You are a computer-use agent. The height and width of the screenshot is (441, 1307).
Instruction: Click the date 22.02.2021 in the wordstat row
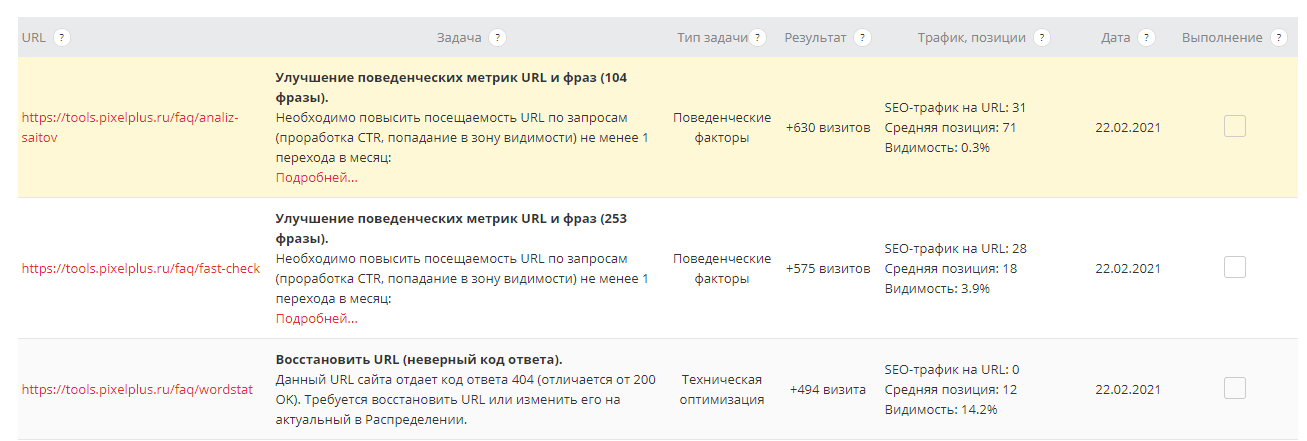(1128, 389)
